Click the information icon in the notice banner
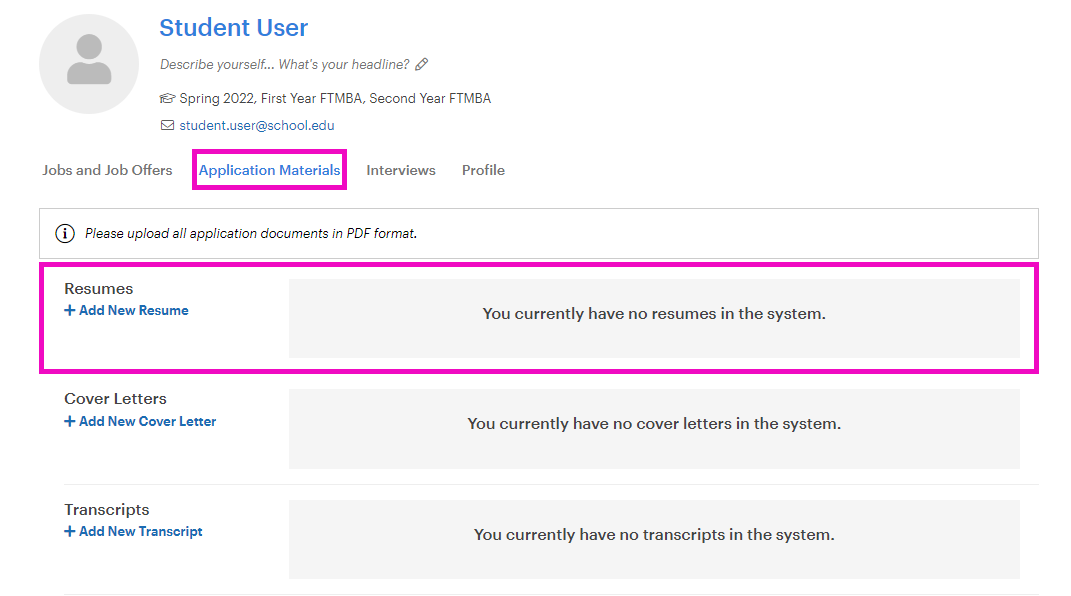This screenshot has height=596, width=1071. coord(65,232)
